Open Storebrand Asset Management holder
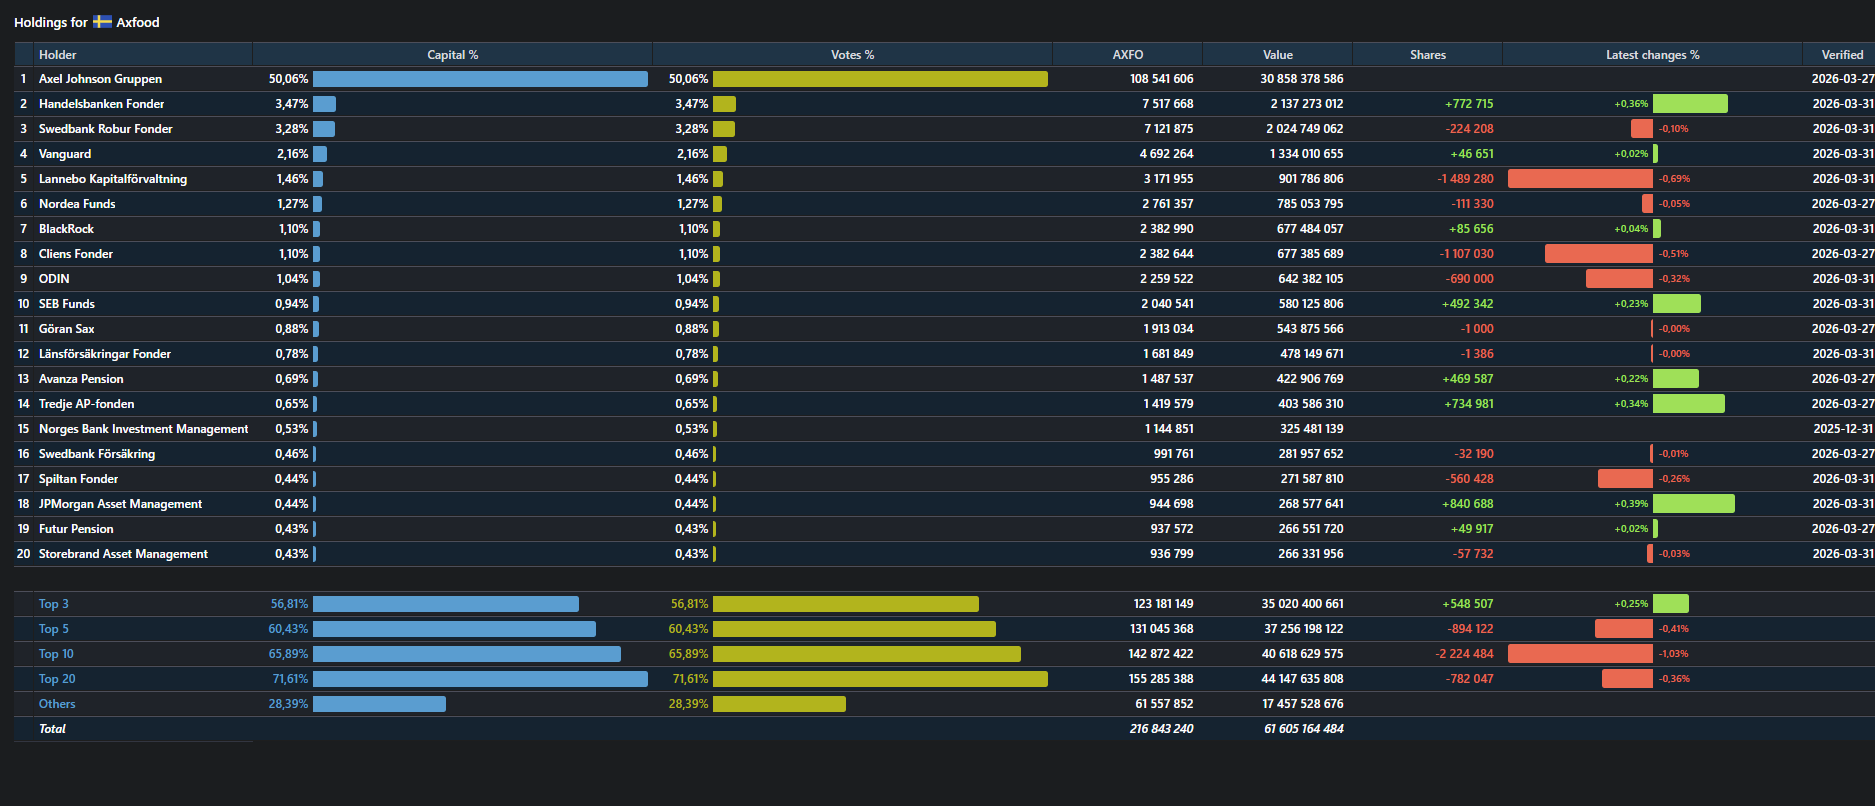Screen dimensions: 1875x806 click(123, 554)
